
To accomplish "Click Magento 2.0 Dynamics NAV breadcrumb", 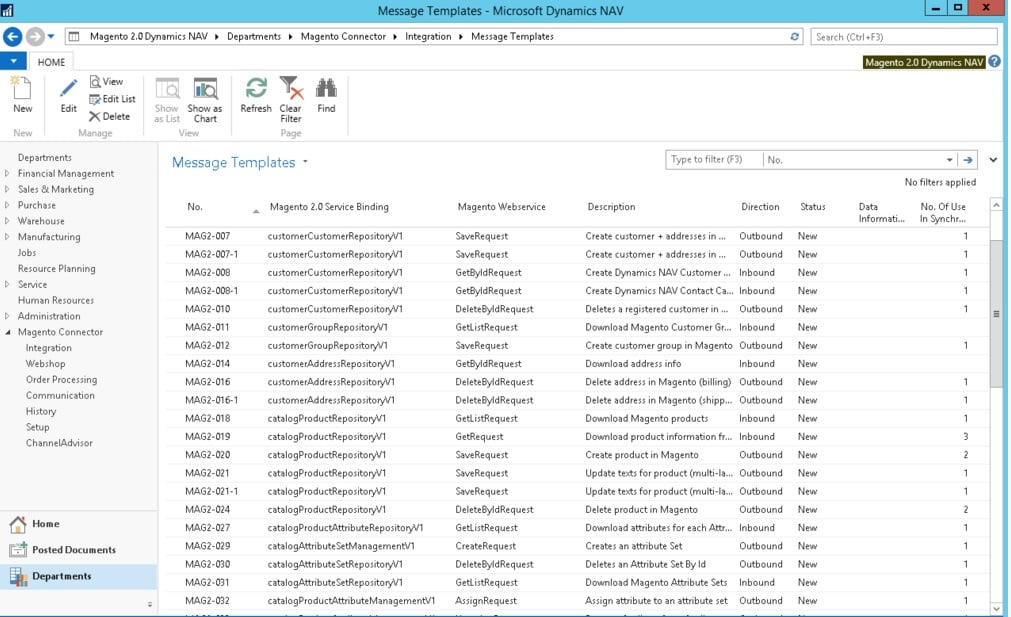I will click(149, 37).
